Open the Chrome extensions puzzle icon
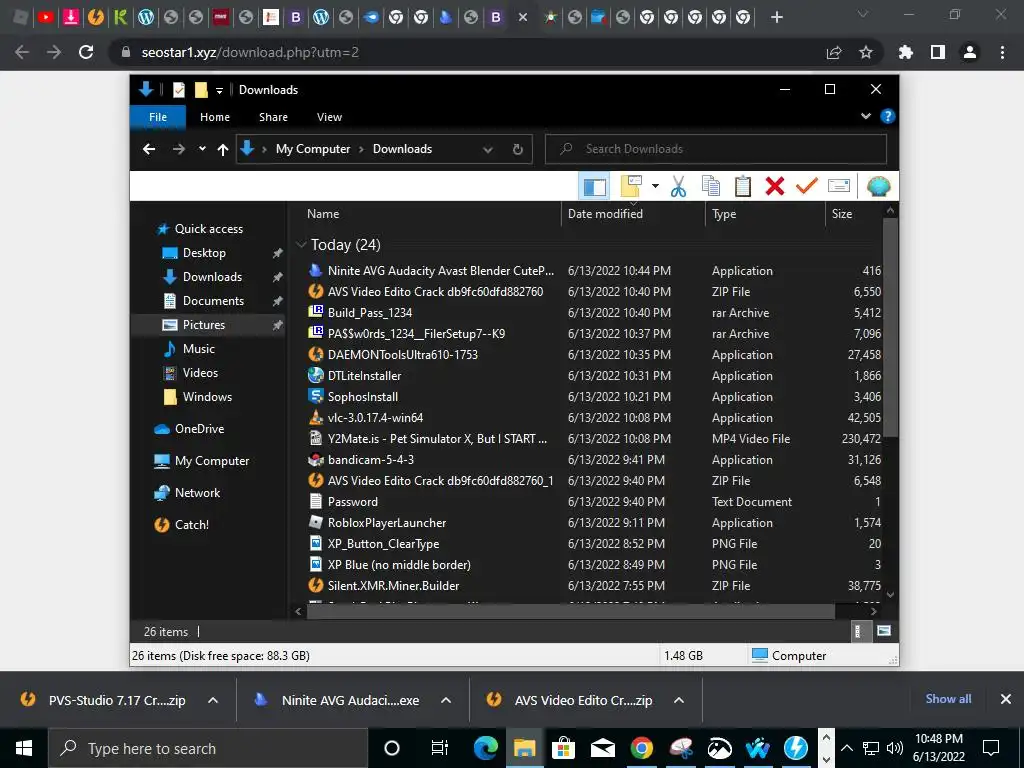Viewport: 1024px width, 768px height. click(x=906, y=52)
